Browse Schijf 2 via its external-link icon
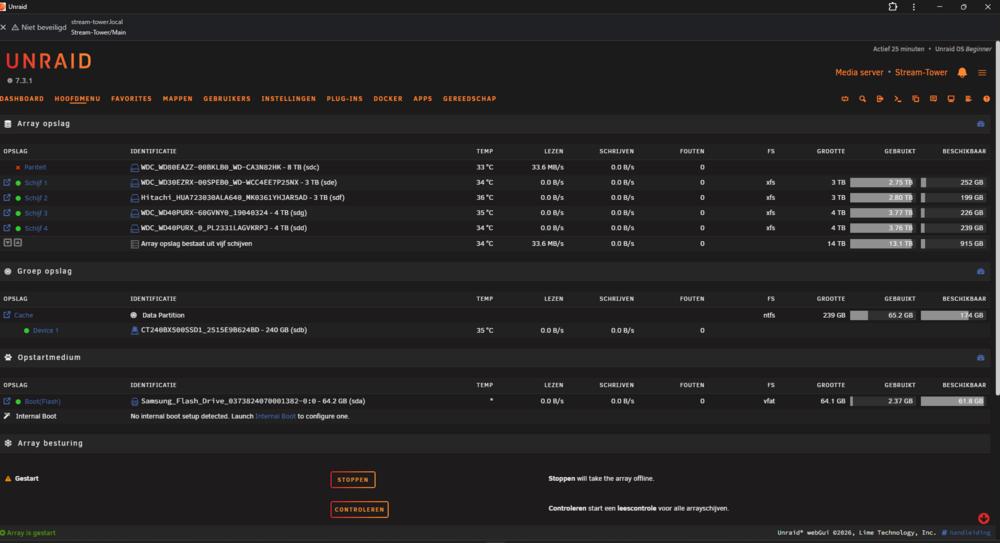 7,198
